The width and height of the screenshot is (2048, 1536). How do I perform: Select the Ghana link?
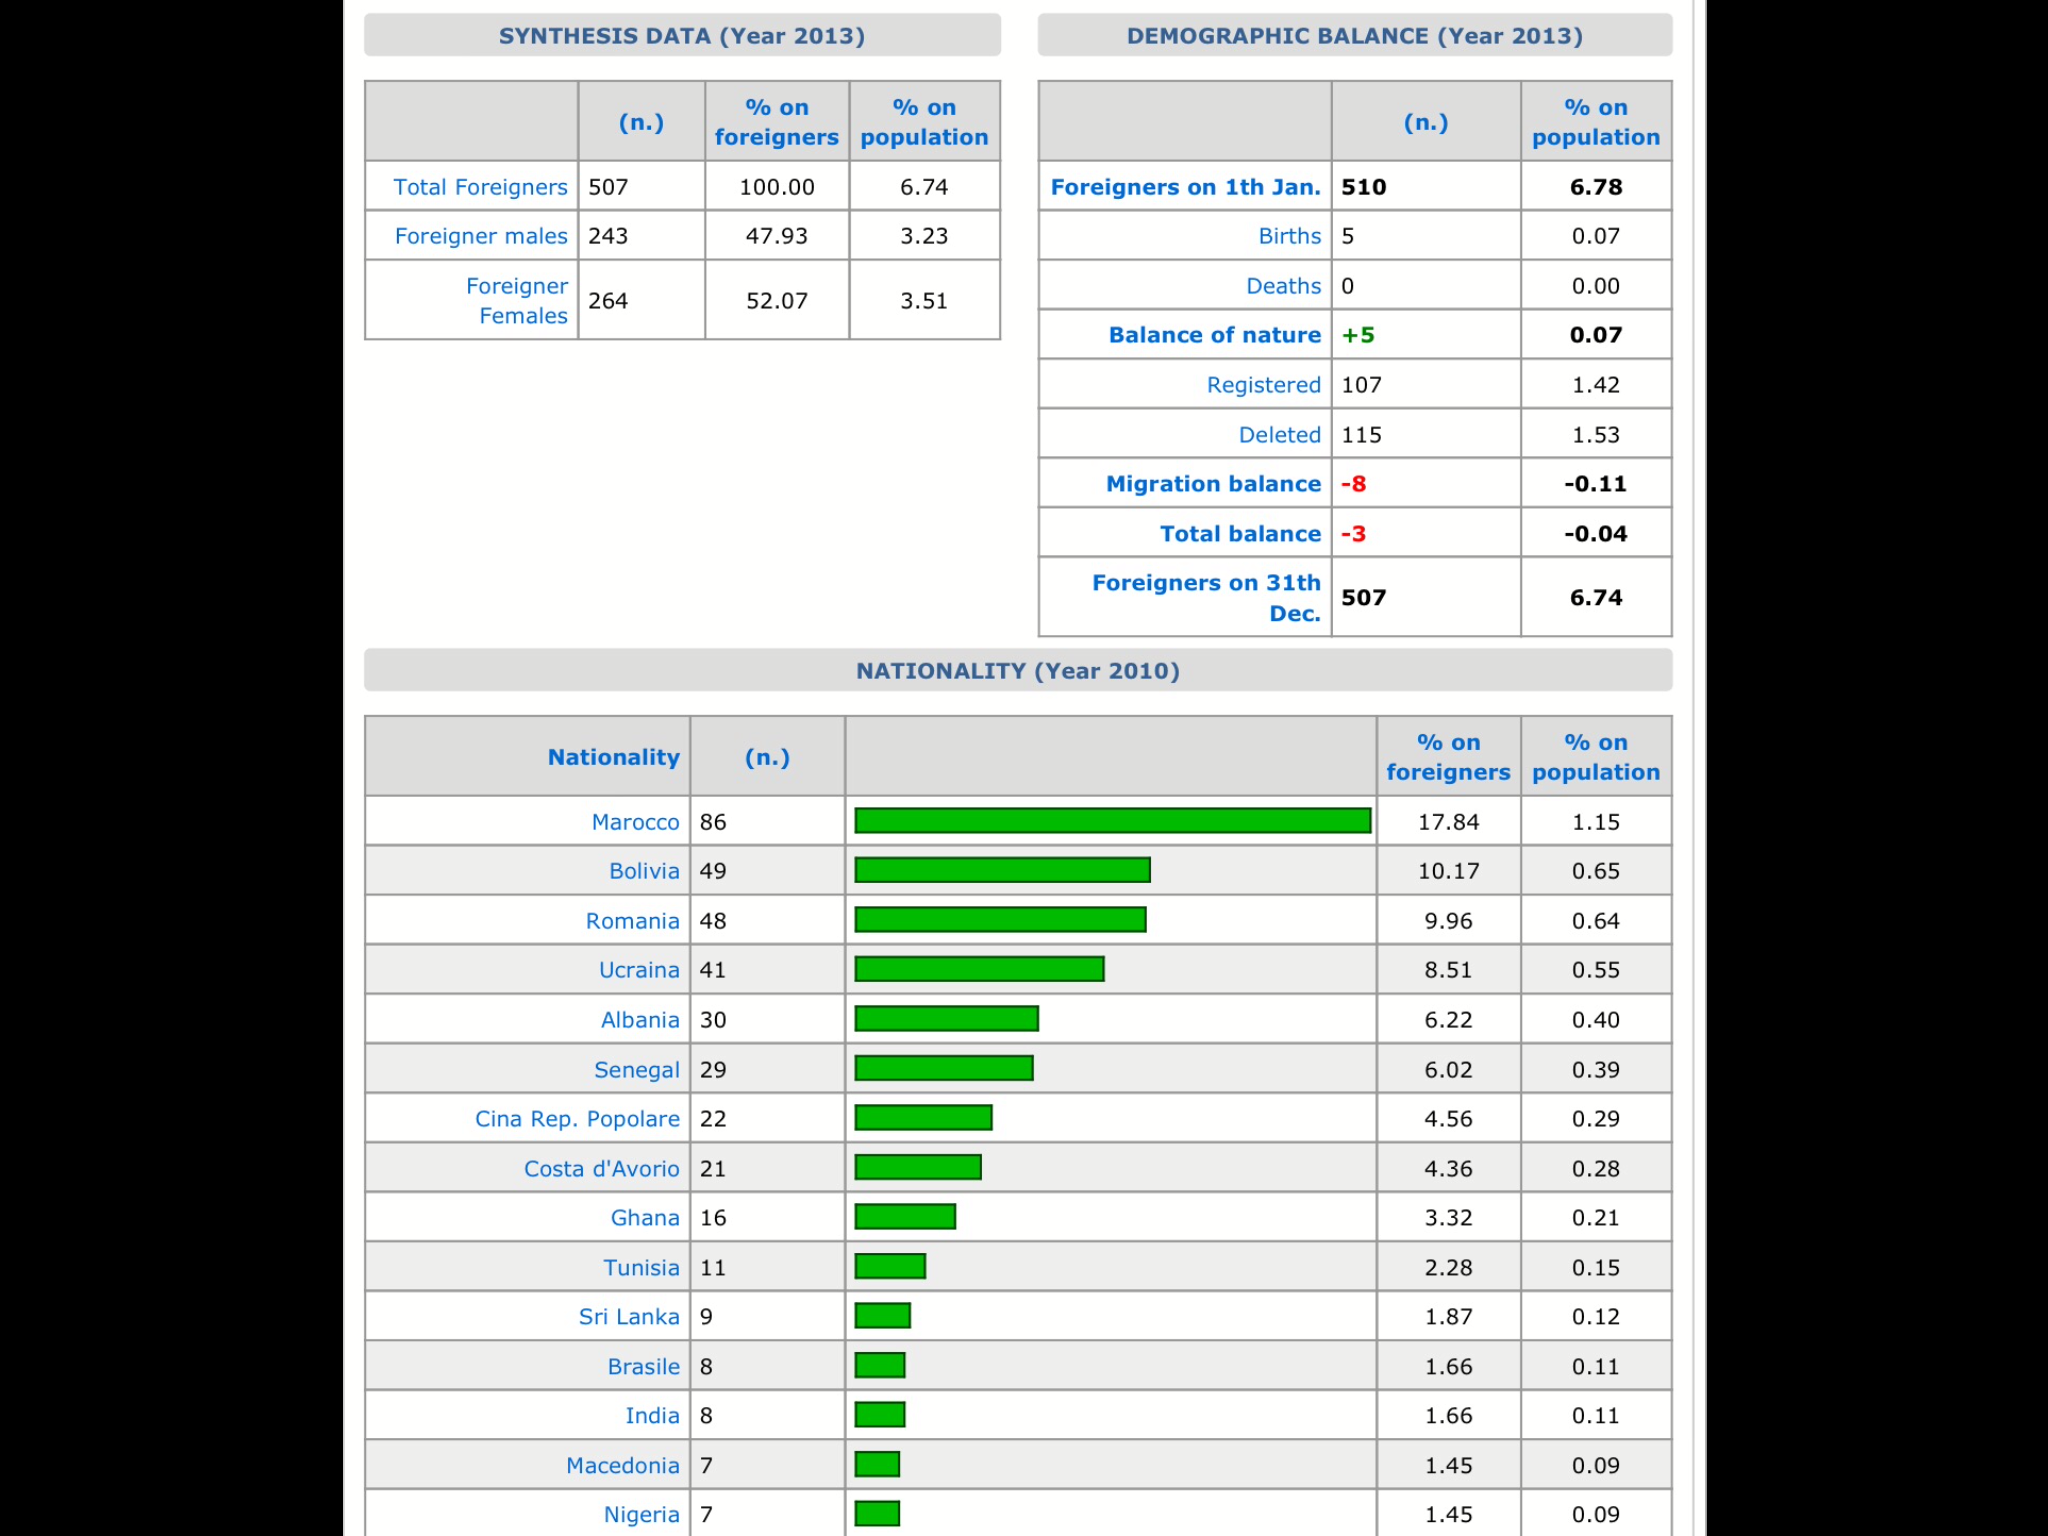coord(645,1218)
